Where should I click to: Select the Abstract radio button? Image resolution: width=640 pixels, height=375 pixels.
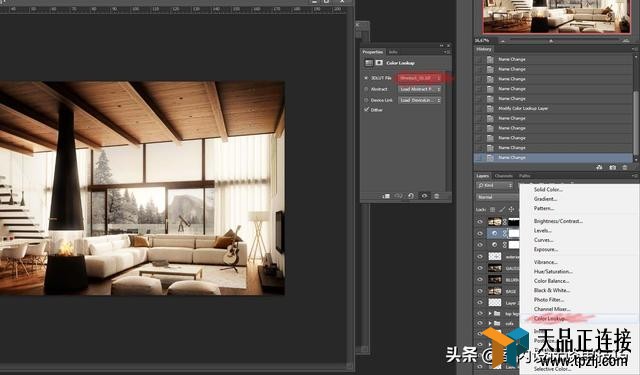pos(366,89)
